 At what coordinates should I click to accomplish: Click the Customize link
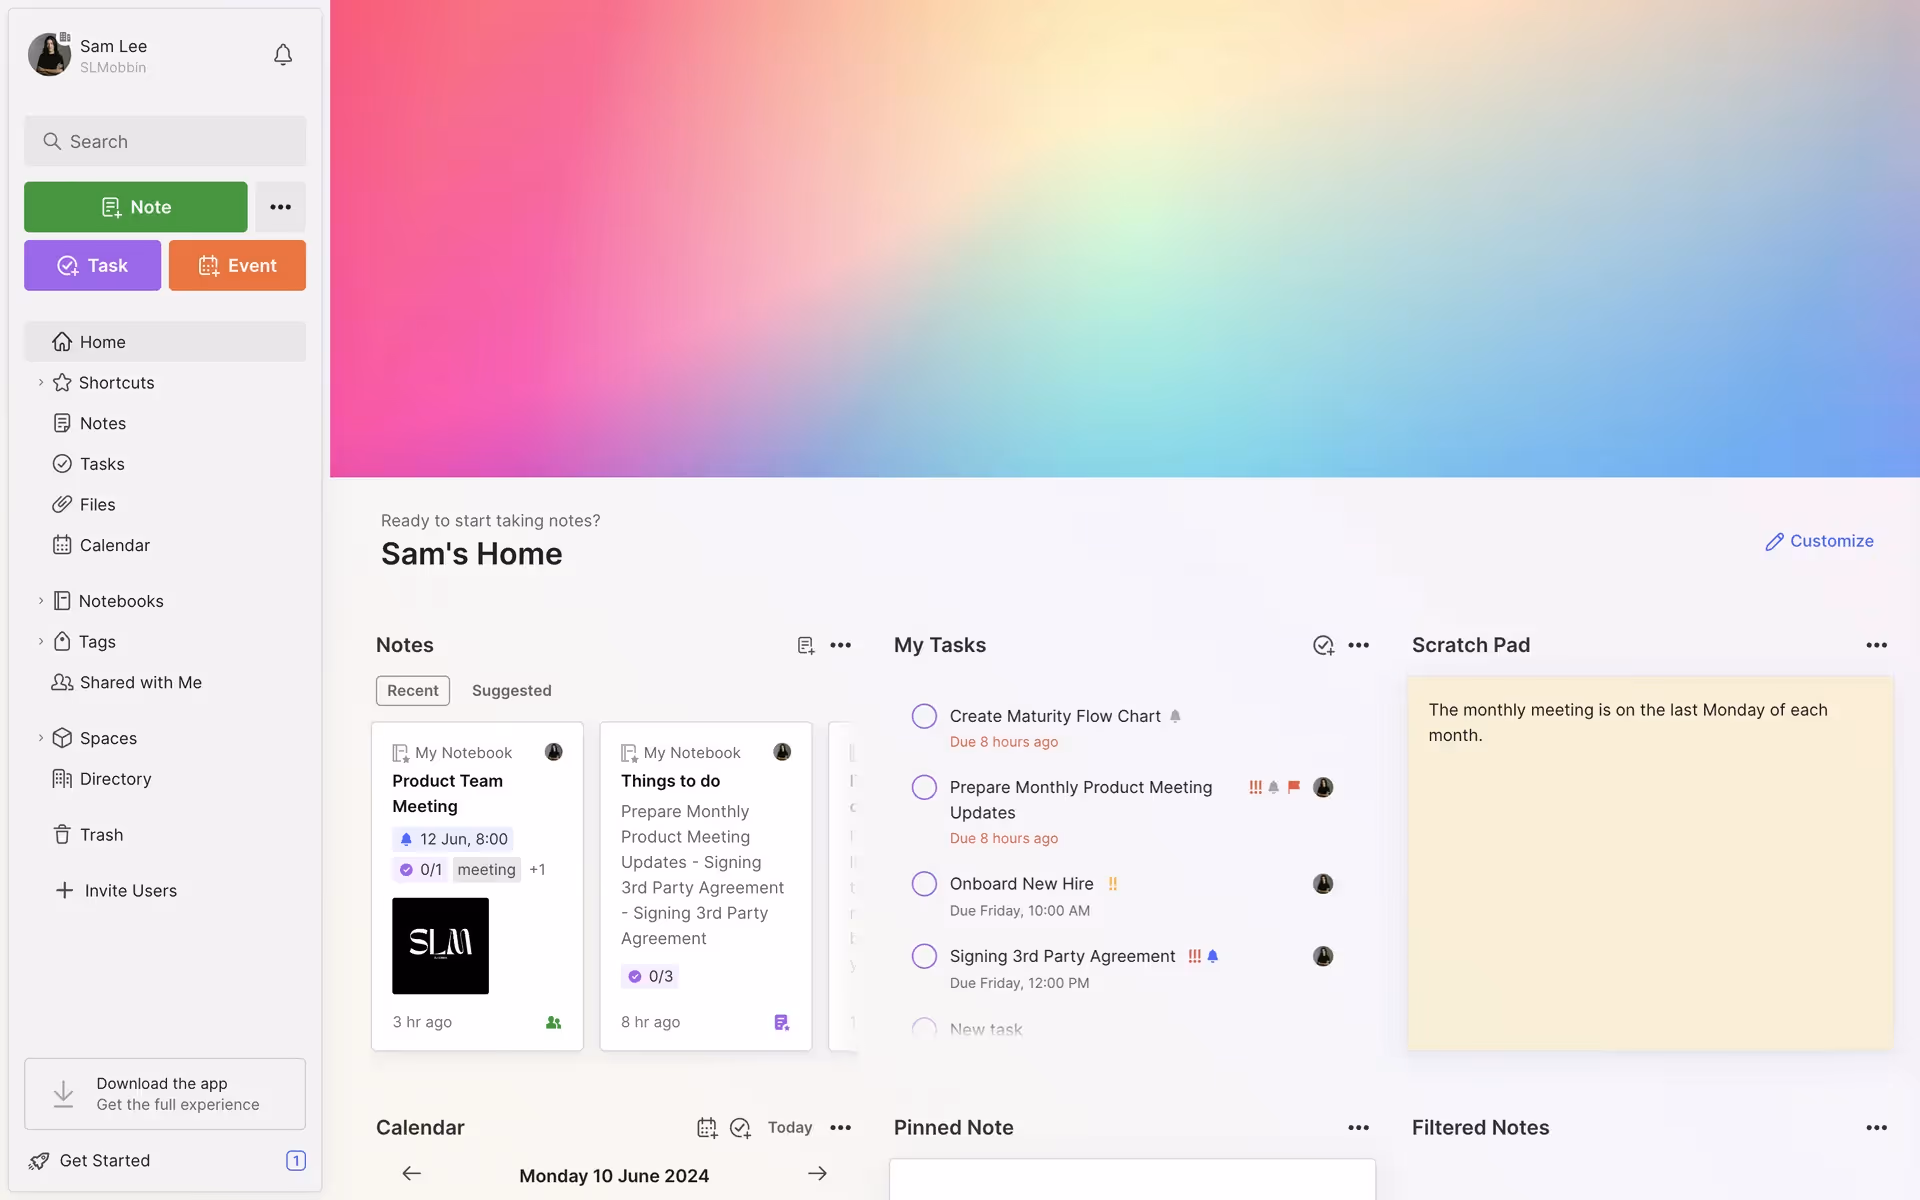[x=1819, y=541]
